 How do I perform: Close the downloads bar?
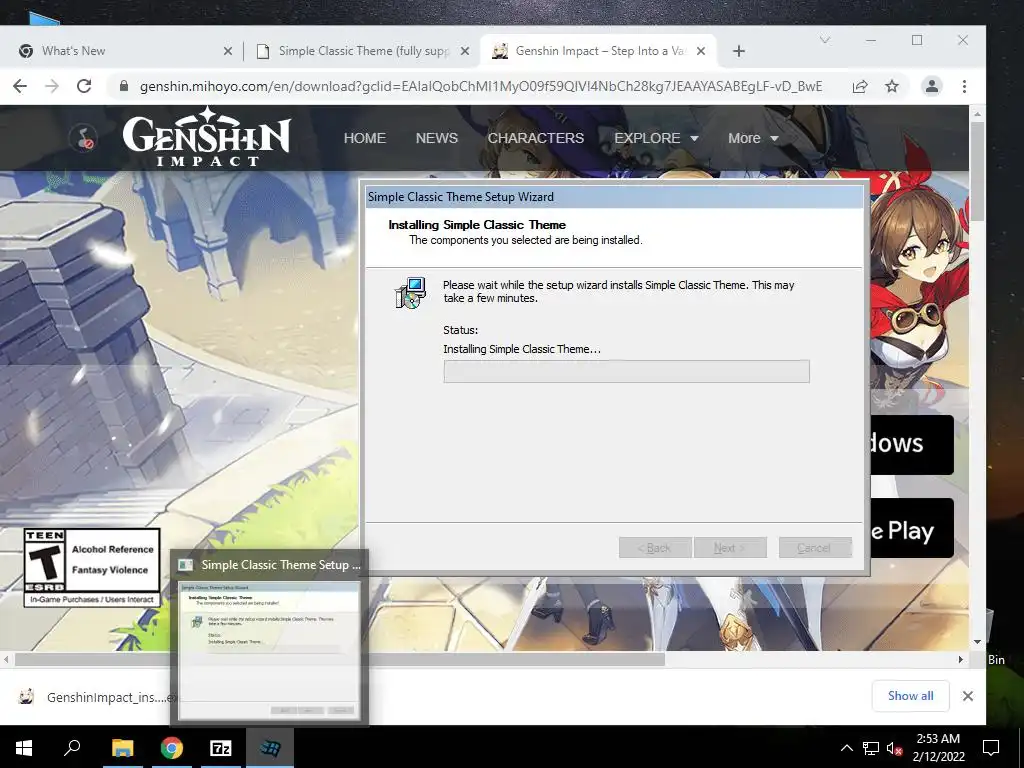click(x=968, y=696)
